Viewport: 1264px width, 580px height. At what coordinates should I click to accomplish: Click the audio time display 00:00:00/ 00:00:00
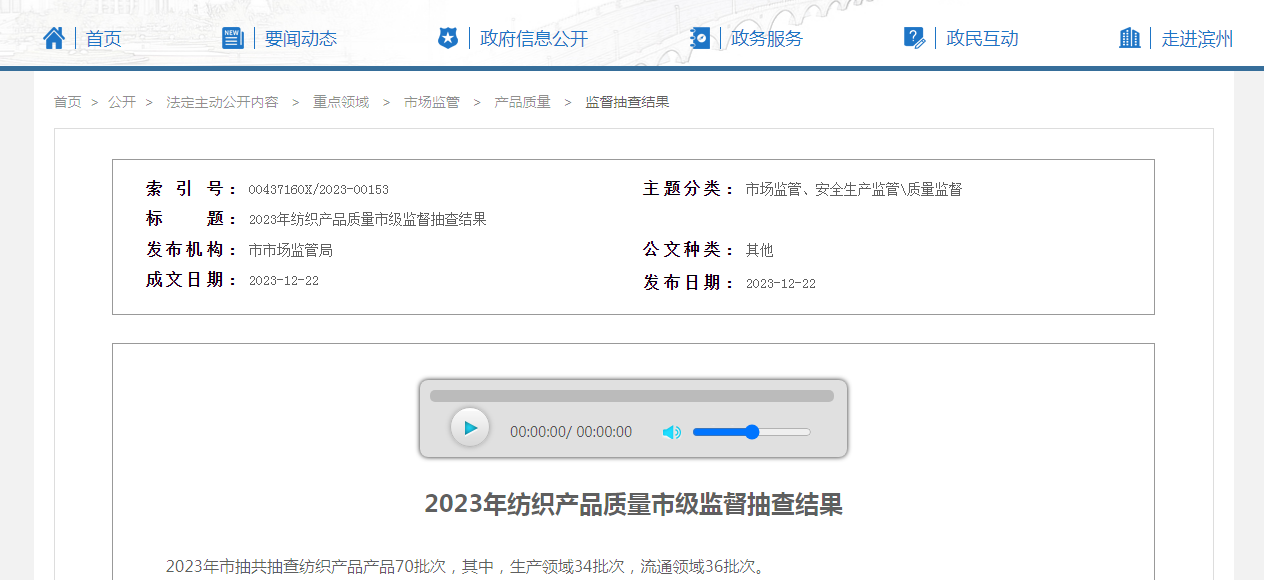(x=571, y=432)
